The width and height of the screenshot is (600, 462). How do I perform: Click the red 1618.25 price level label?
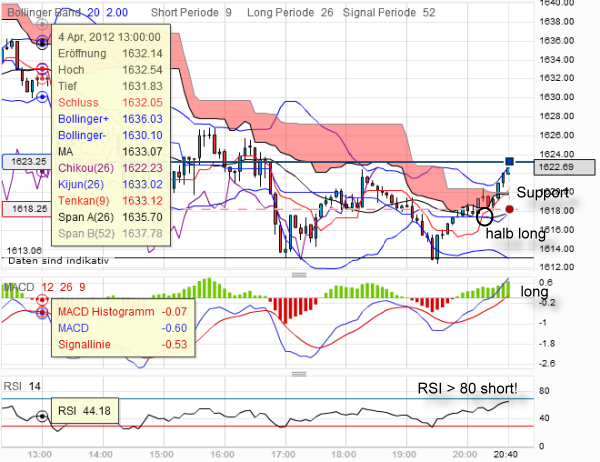(x=28, y=209)
